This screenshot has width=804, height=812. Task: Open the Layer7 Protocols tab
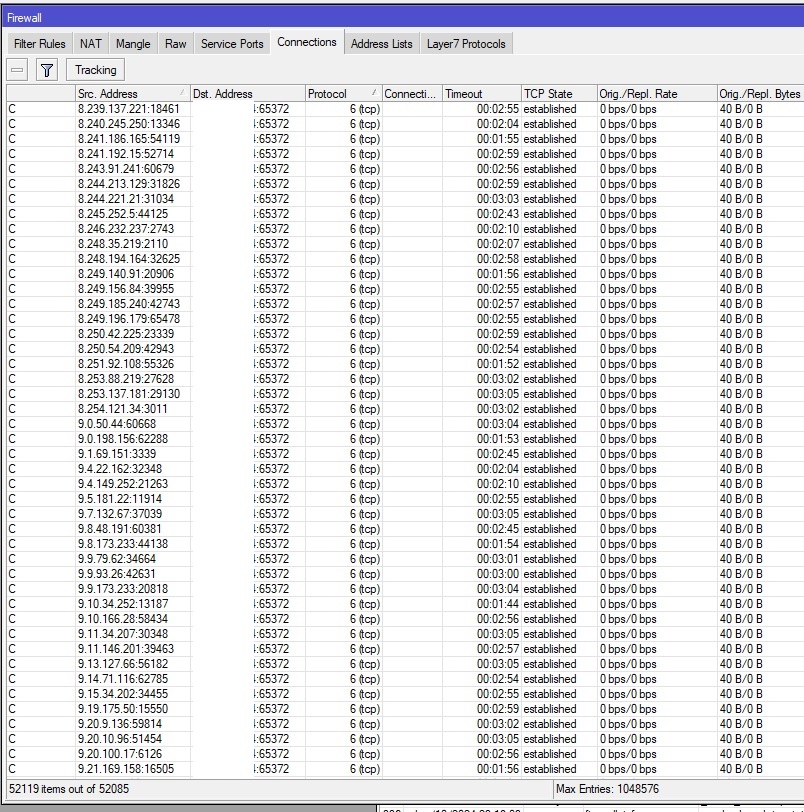tap(466, 44)
